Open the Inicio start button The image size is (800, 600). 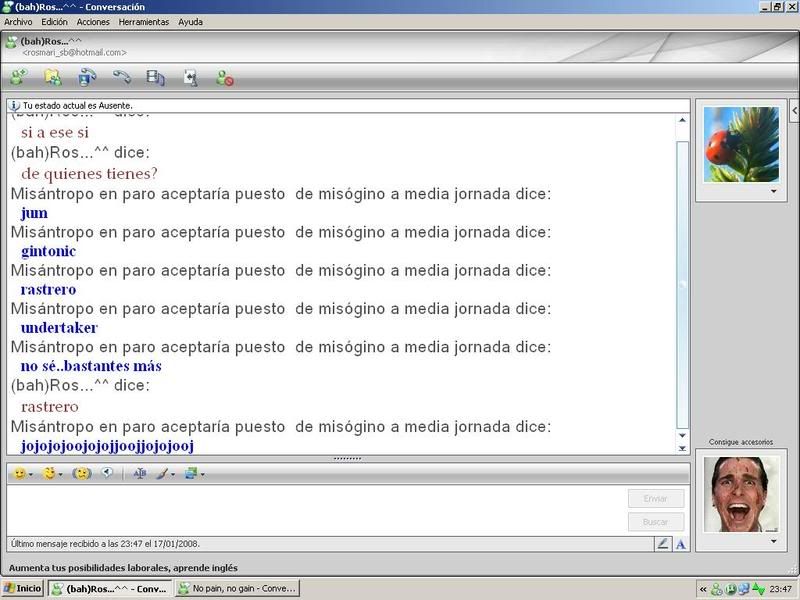(x=22, y=588)
